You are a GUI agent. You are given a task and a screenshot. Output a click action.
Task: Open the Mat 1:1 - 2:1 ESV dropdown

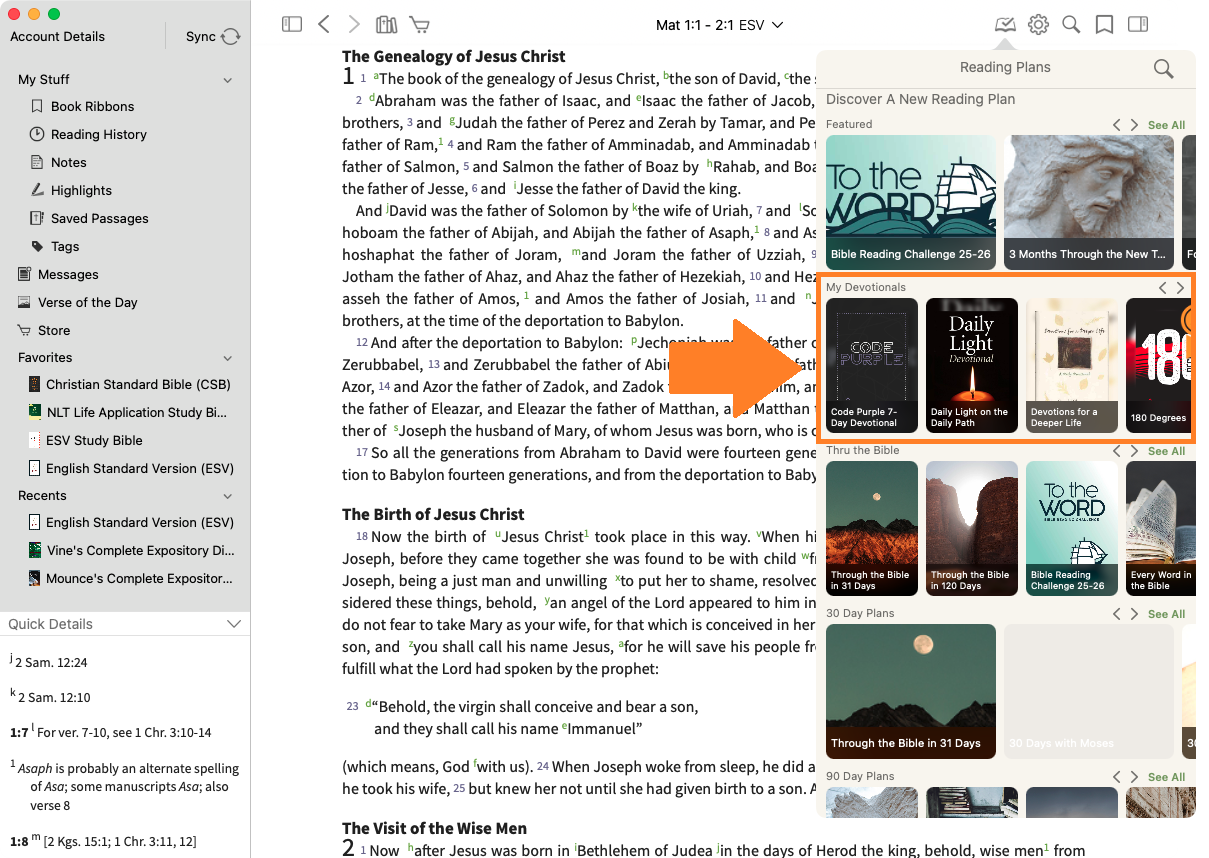pyautogui.click(x=719, y=25)
